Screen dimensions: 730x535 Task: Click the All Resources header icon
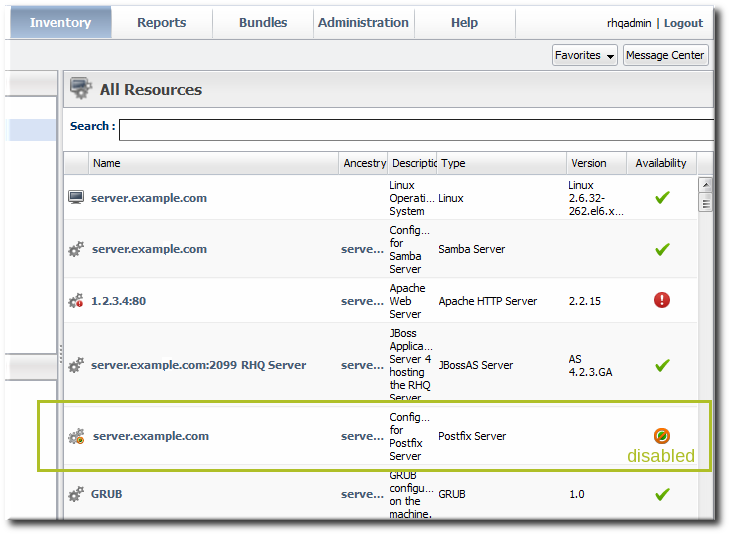point(81,90)
